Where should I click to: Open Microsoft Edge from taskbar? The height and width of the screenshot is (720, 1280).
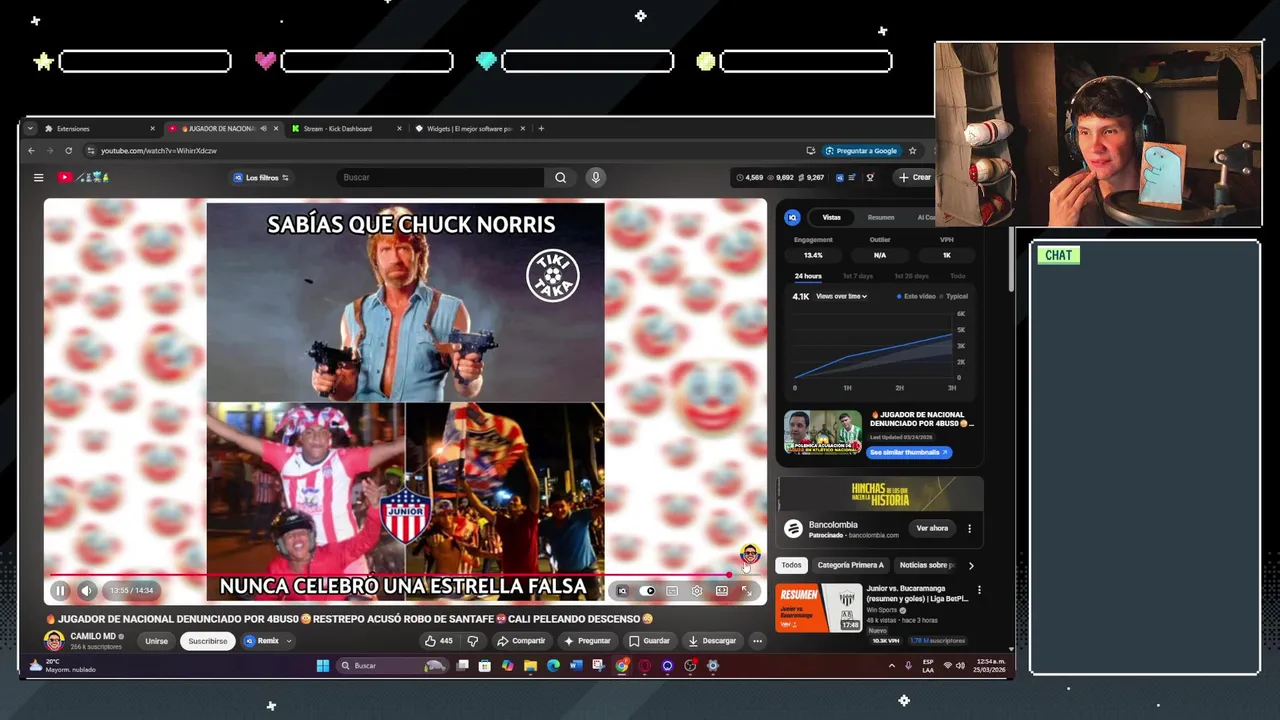click(x=553, y=666)
